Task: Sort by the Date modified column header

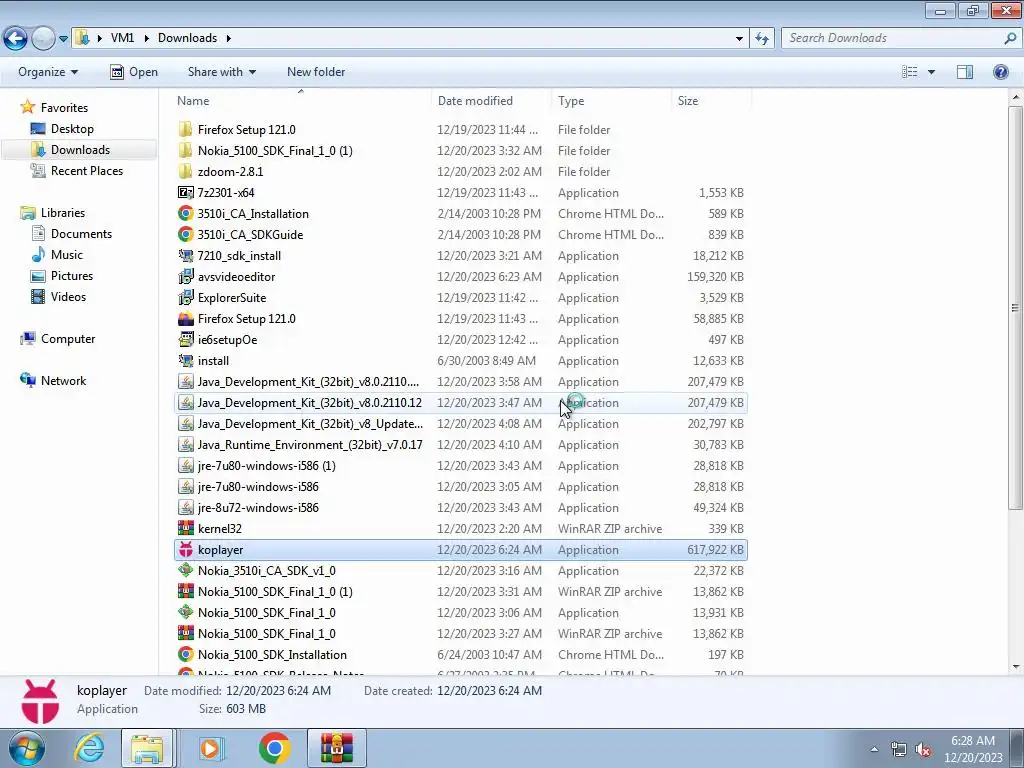Action: pyautogui.click(x=491, y=101)
